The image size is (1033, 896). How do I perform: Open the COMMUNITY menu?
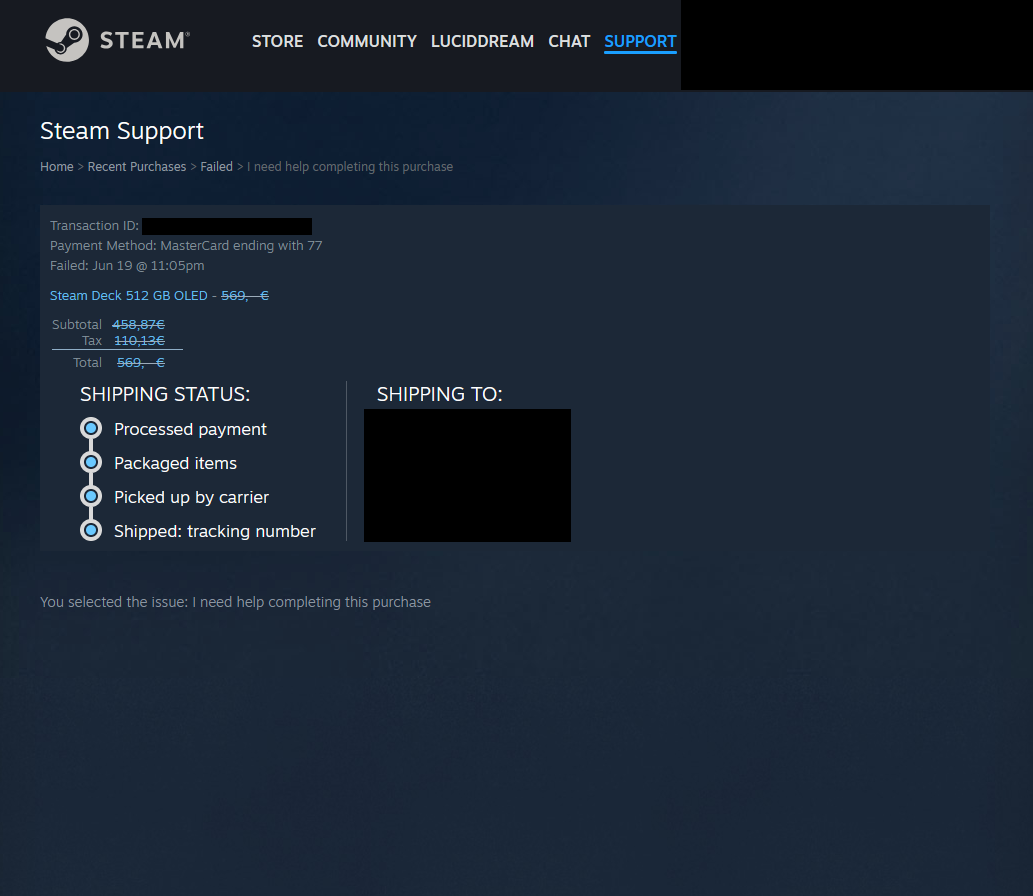pos(367,42)
